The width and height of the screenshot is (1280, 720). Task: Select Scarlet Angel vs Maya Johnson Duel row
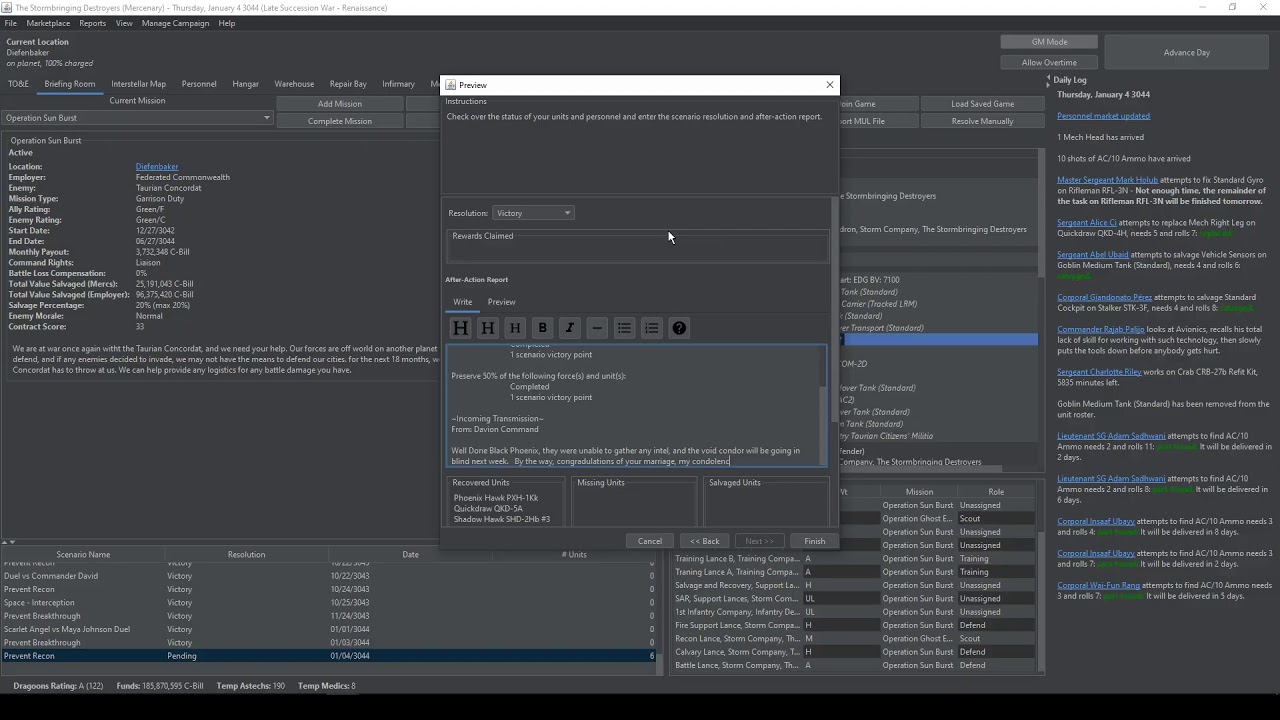(329, 629)
